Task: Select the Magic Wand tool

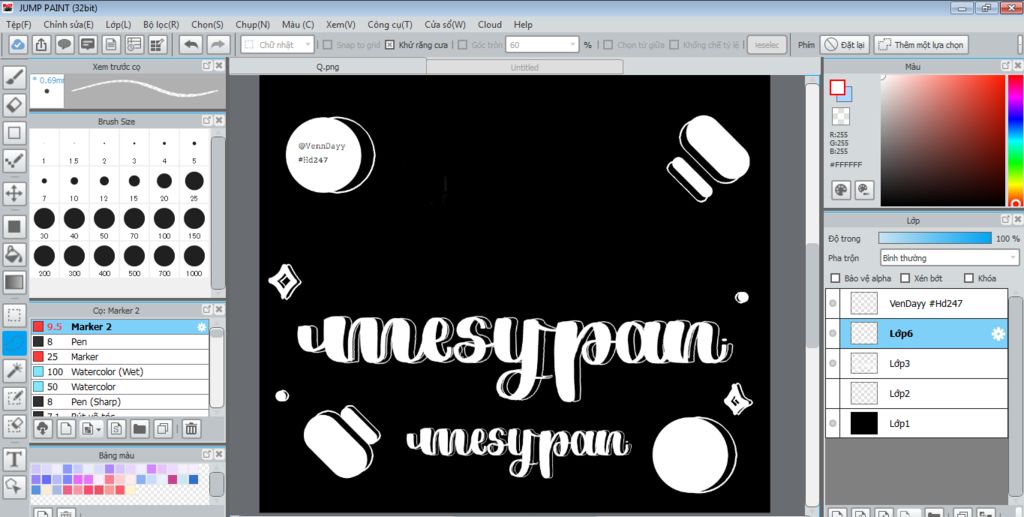Action: (14, 370)
